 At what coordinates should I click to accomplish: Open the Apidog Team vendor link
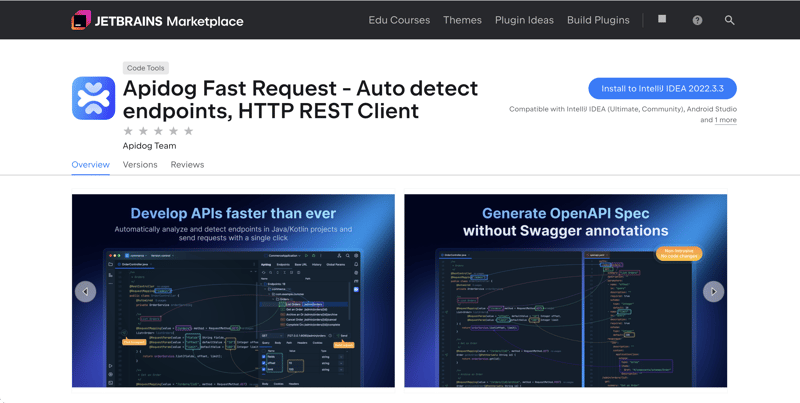coord(149,146)
